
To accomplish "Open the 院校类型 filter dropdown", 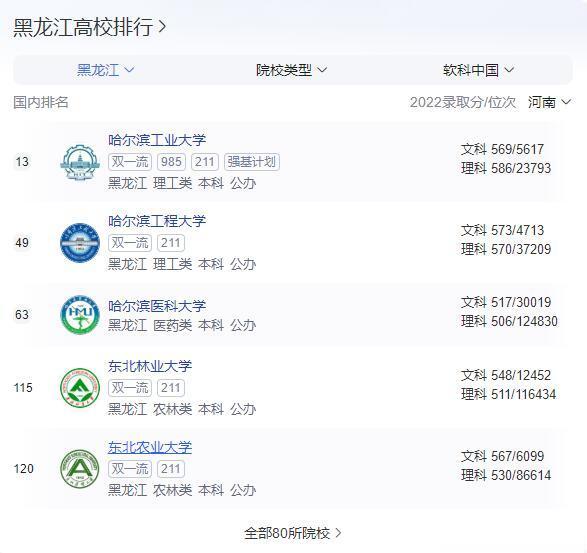I will (x=291, y=70).
